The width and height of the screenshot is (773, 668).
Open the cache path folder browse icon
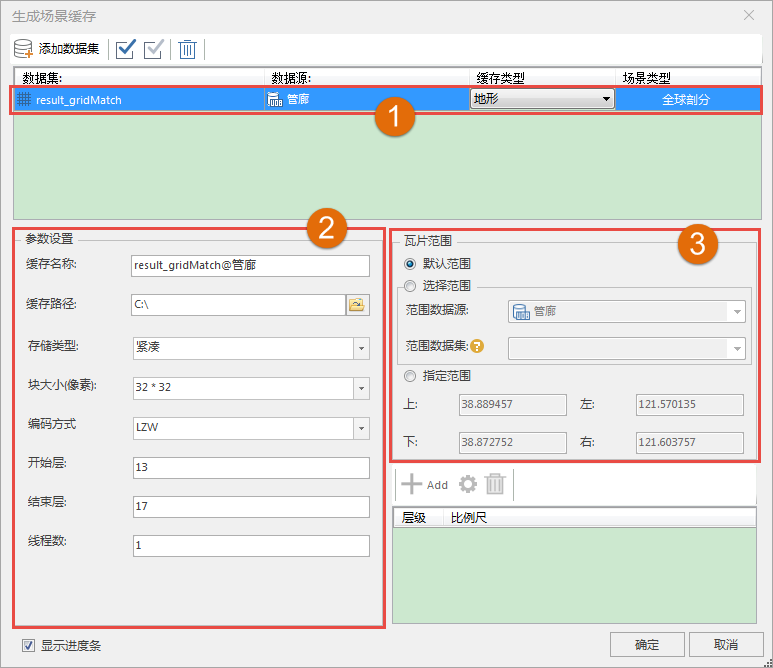click(x=357, y=305)
